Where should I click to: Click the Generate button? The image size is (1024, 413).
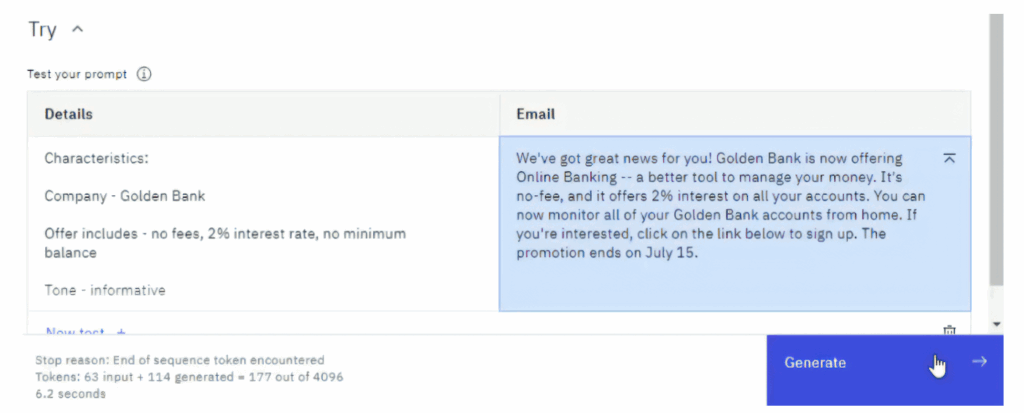point(885,371)
